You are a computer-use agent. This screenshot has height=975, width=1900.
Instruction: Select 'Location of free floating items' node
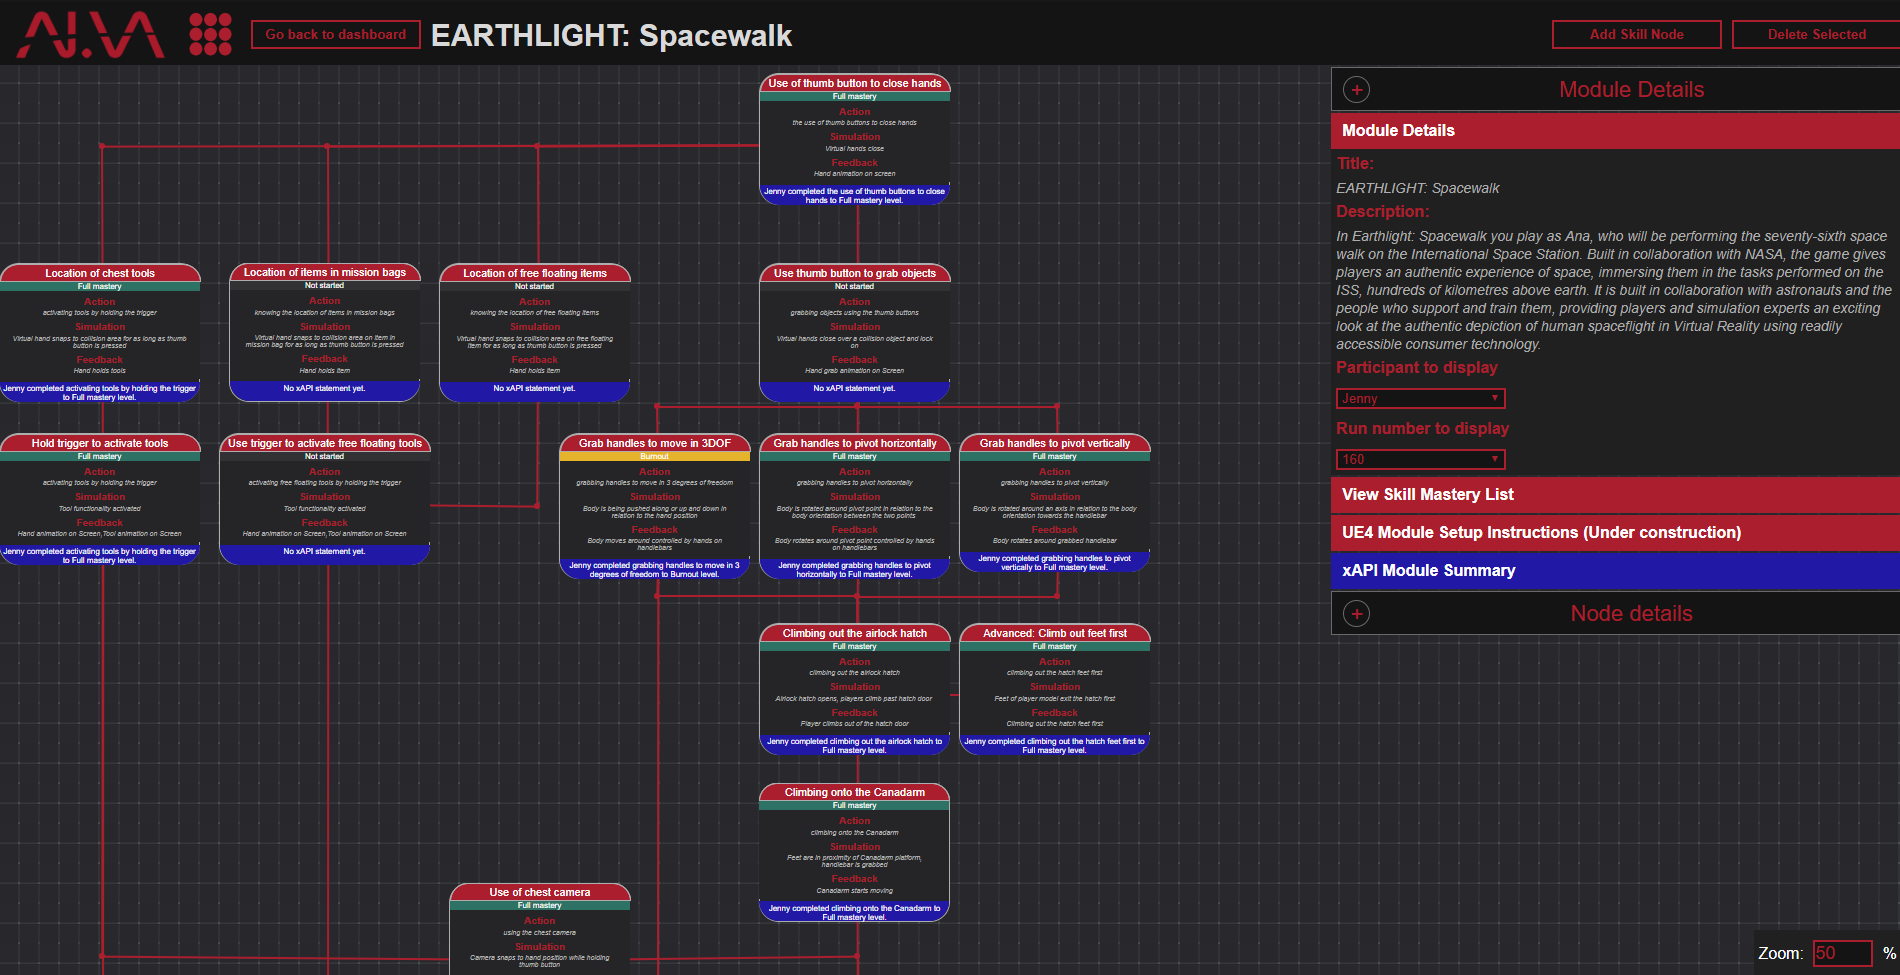coord(535,333)
